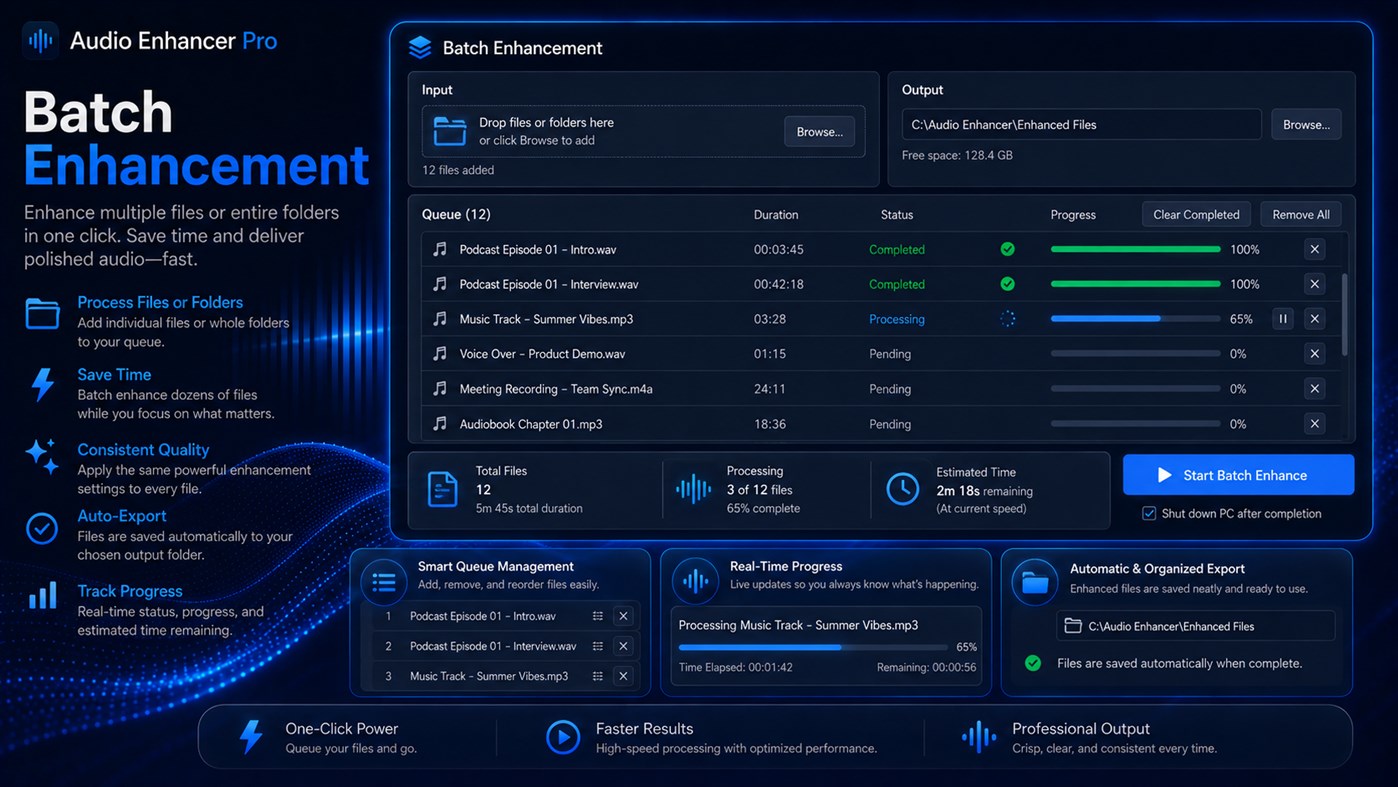Remove Voice Over – Product Demo.wav from queue
This screenshot has width=1398, height=787.
(x=1315, y=353)
